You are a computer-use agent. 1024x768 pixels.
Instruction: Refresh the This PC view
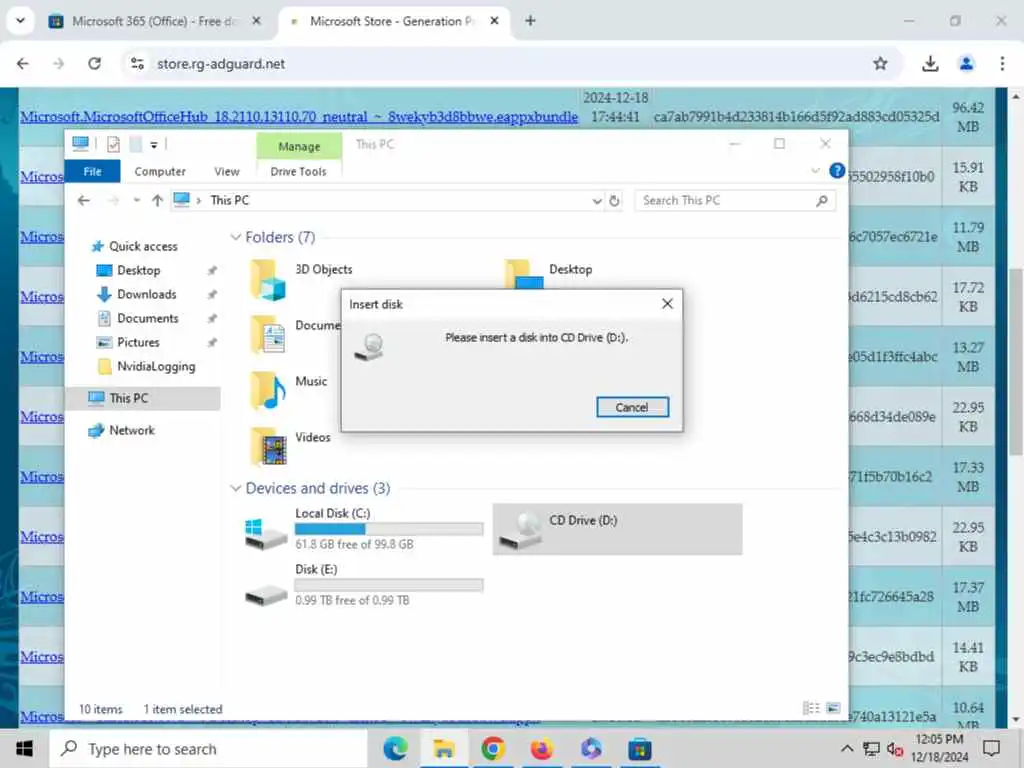click(615, 201)
